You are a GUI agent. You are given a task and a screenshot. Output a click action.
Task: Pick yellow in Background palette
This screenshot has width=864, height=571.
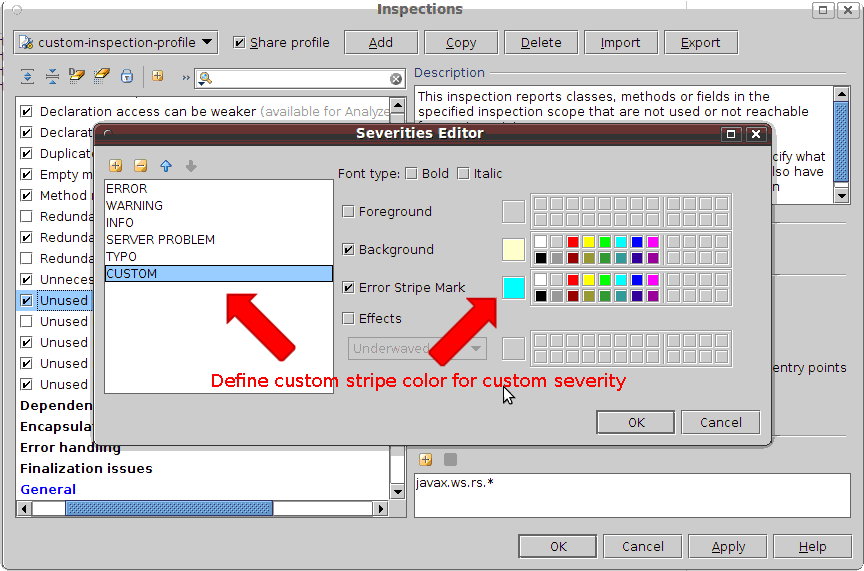589,242
